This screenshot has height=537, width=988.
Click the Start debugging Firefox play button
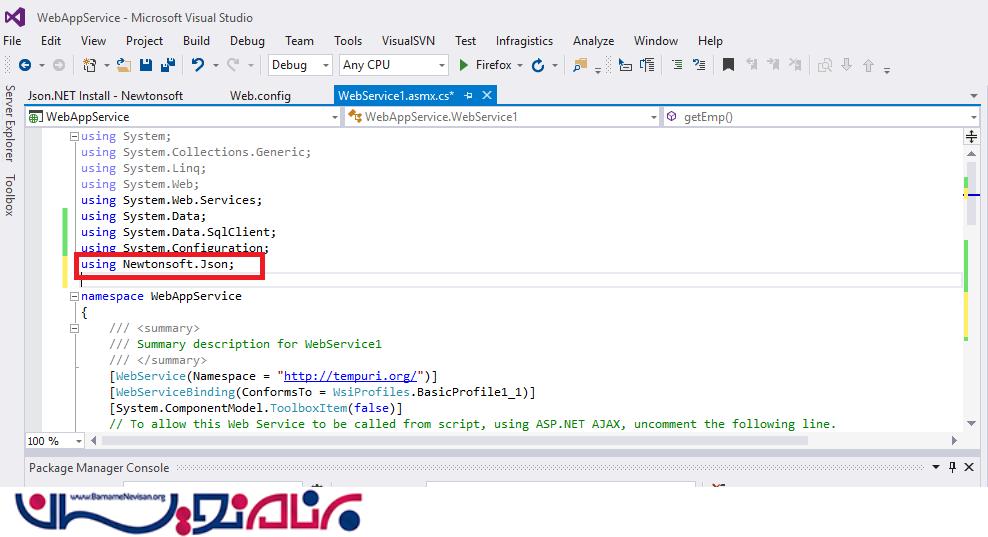click(464, 65)
